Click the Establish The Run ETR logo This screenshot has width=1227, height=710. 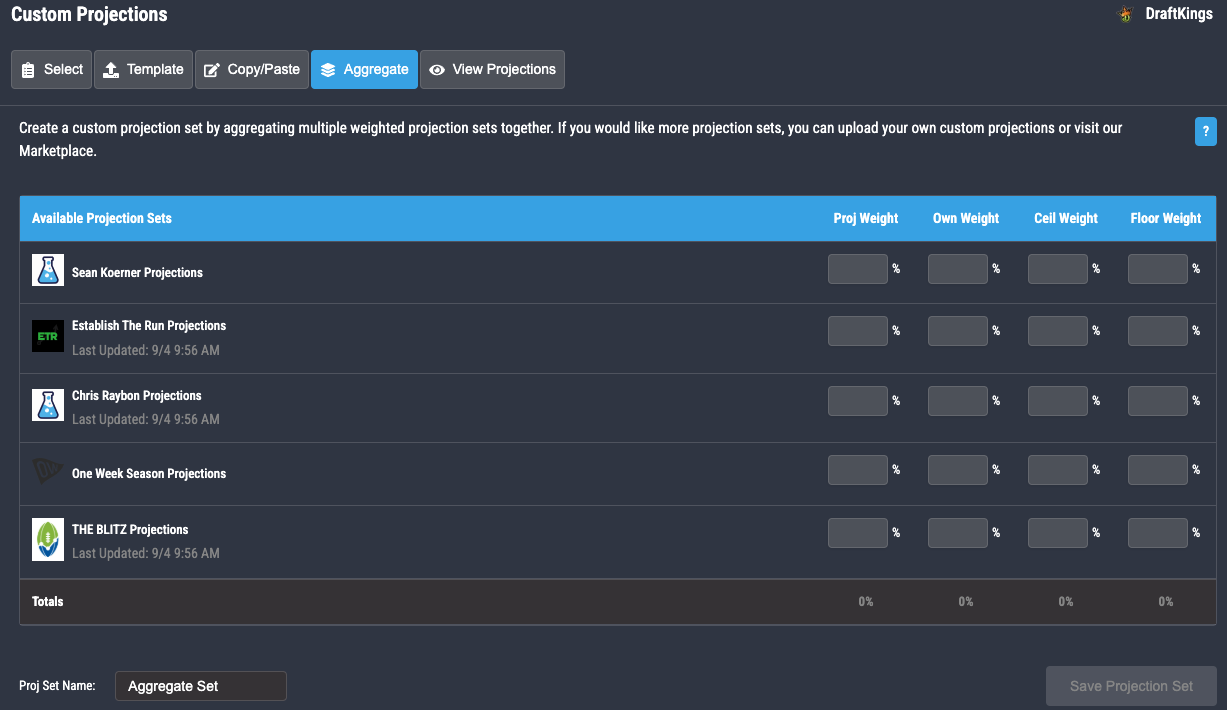click(x=48, y=337)
